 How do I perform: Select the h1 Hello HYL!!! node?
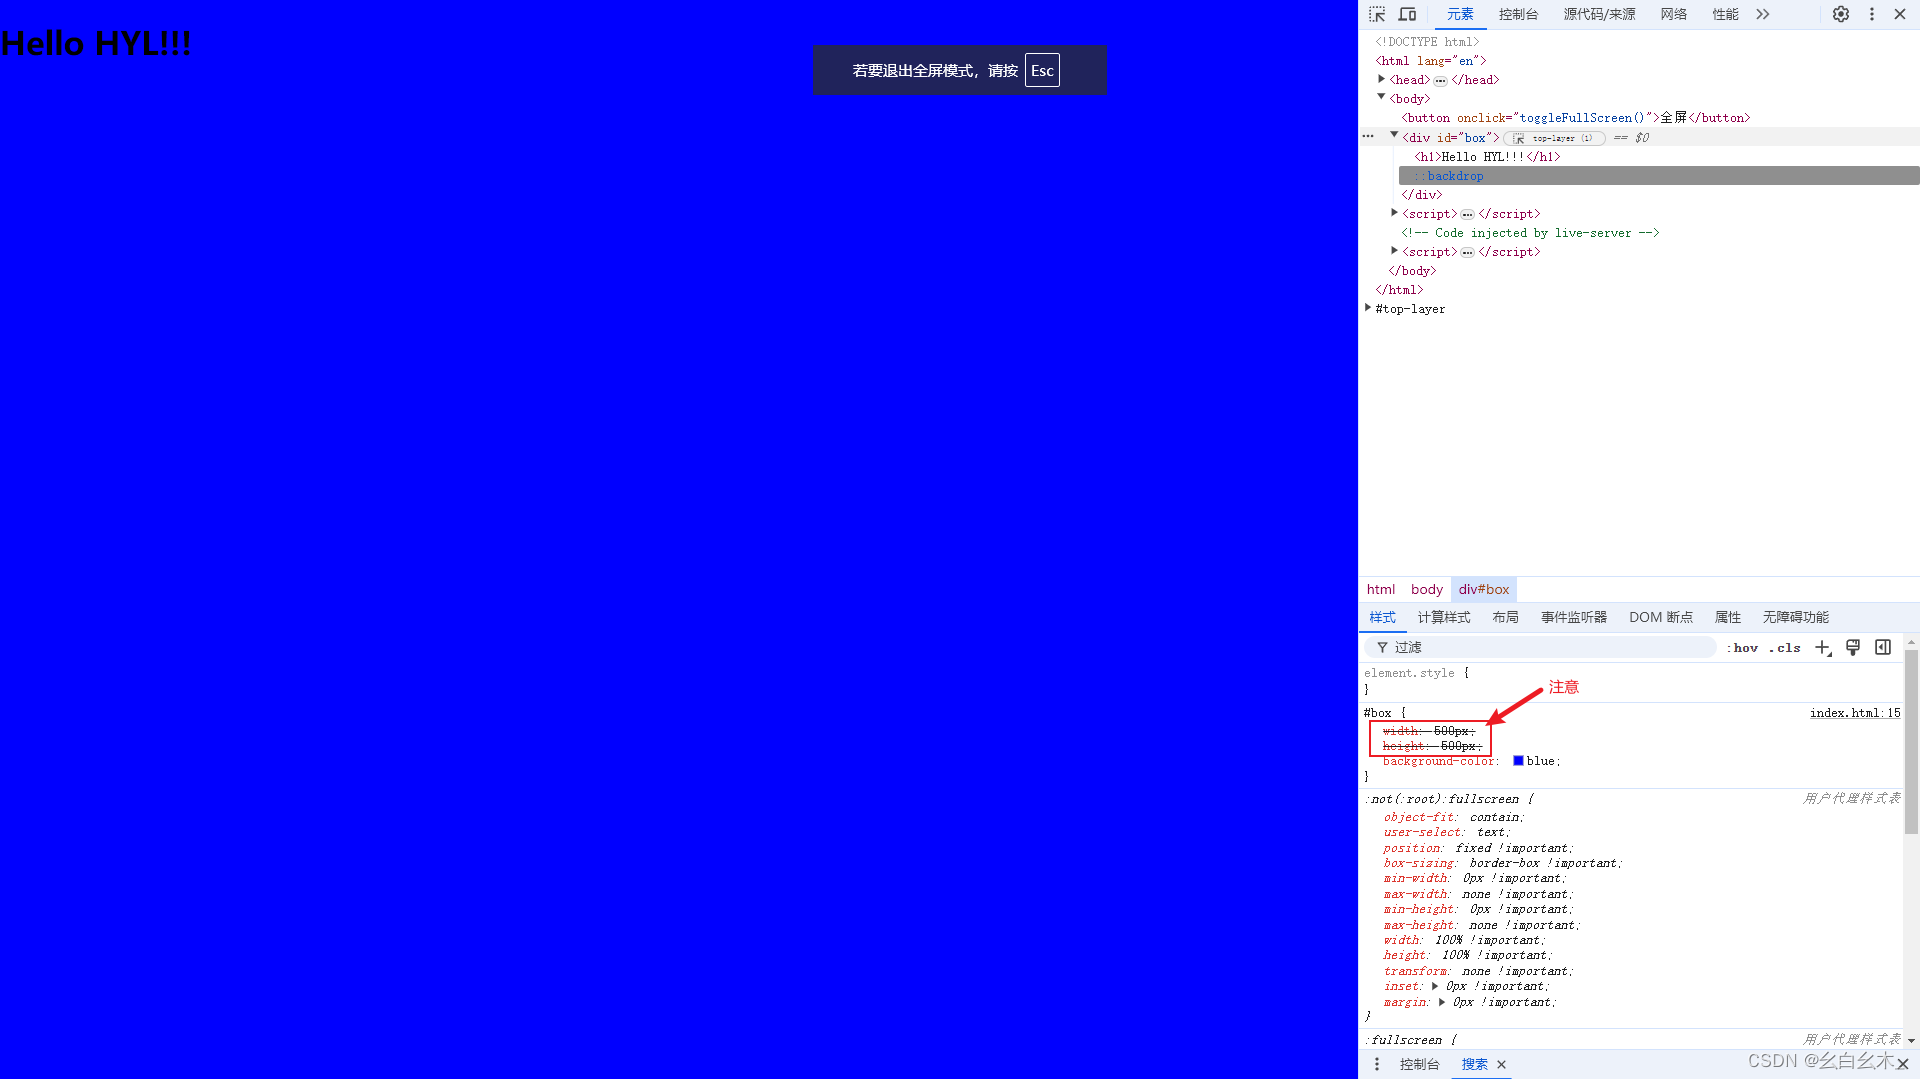(1487, 157)
